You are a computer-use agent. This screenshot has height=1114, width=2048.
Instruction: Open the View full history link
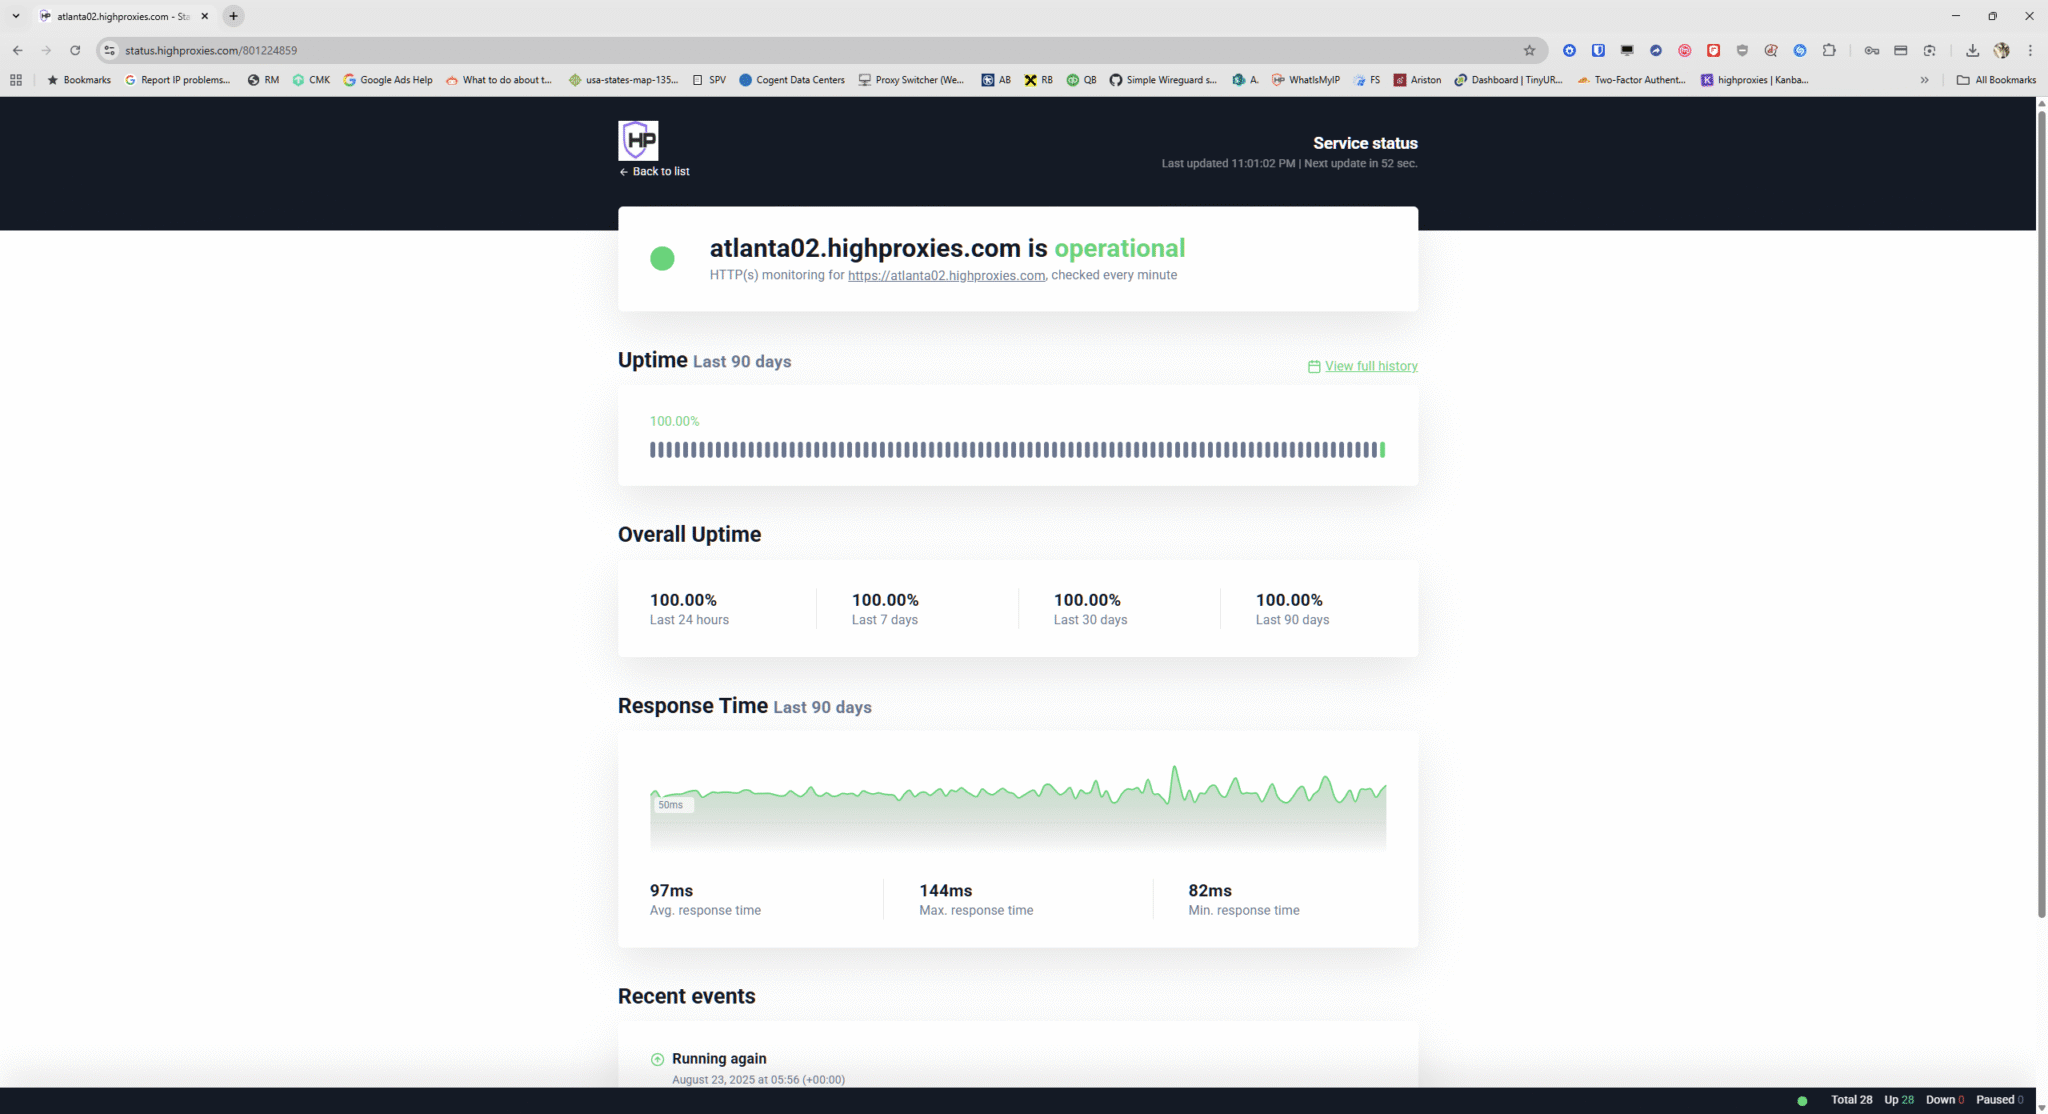tap(1362, 366)
